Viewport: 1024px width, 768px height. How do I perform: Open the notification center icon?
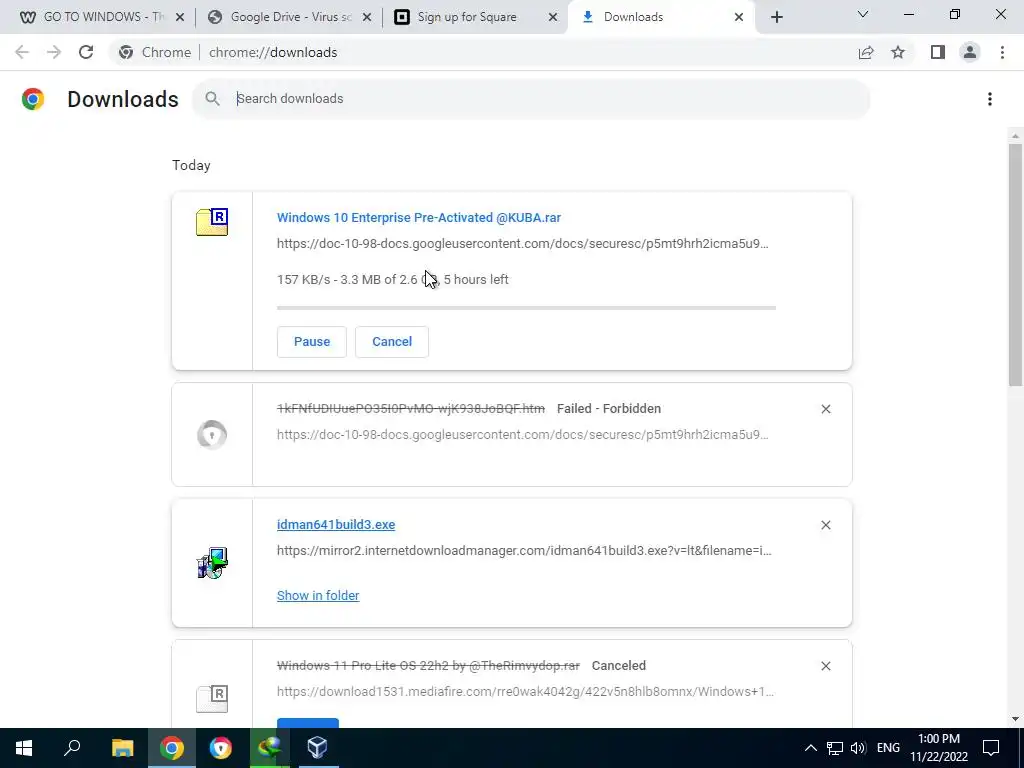click(991, 748)
